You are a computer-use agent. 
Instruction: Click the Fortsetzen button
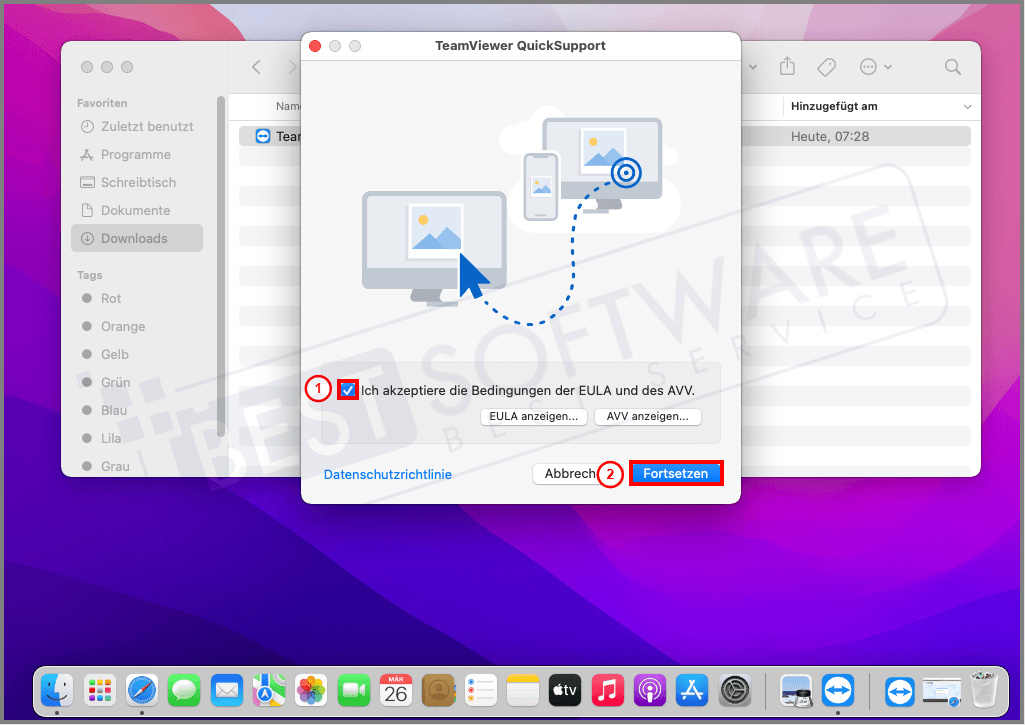click(676, 473)
